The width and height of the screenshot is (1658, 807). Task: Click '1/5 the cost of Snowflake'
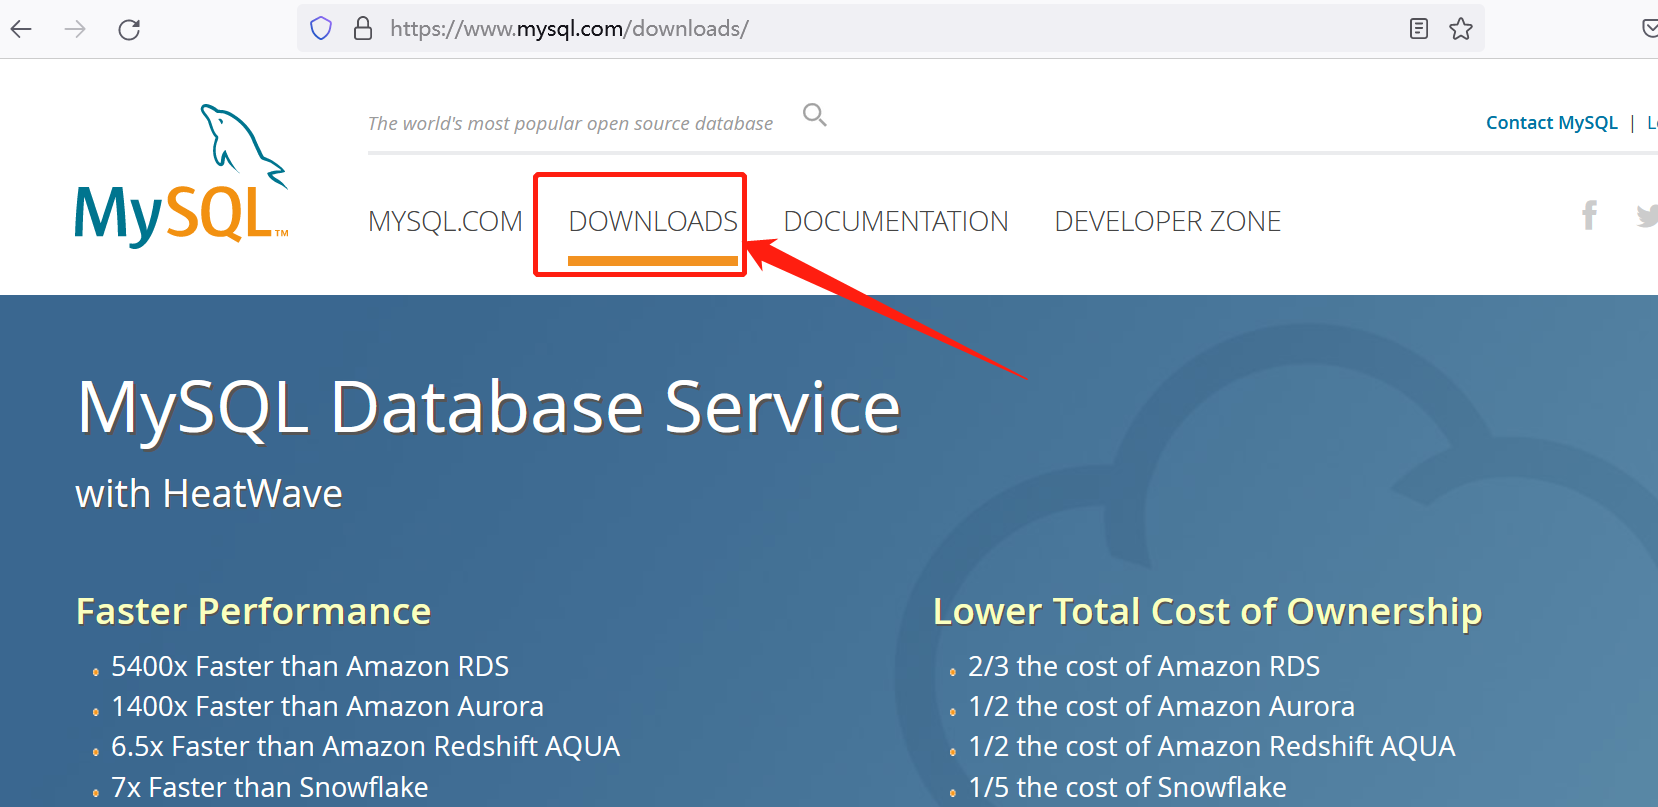pyautogui.click(x=1127, y=787)
